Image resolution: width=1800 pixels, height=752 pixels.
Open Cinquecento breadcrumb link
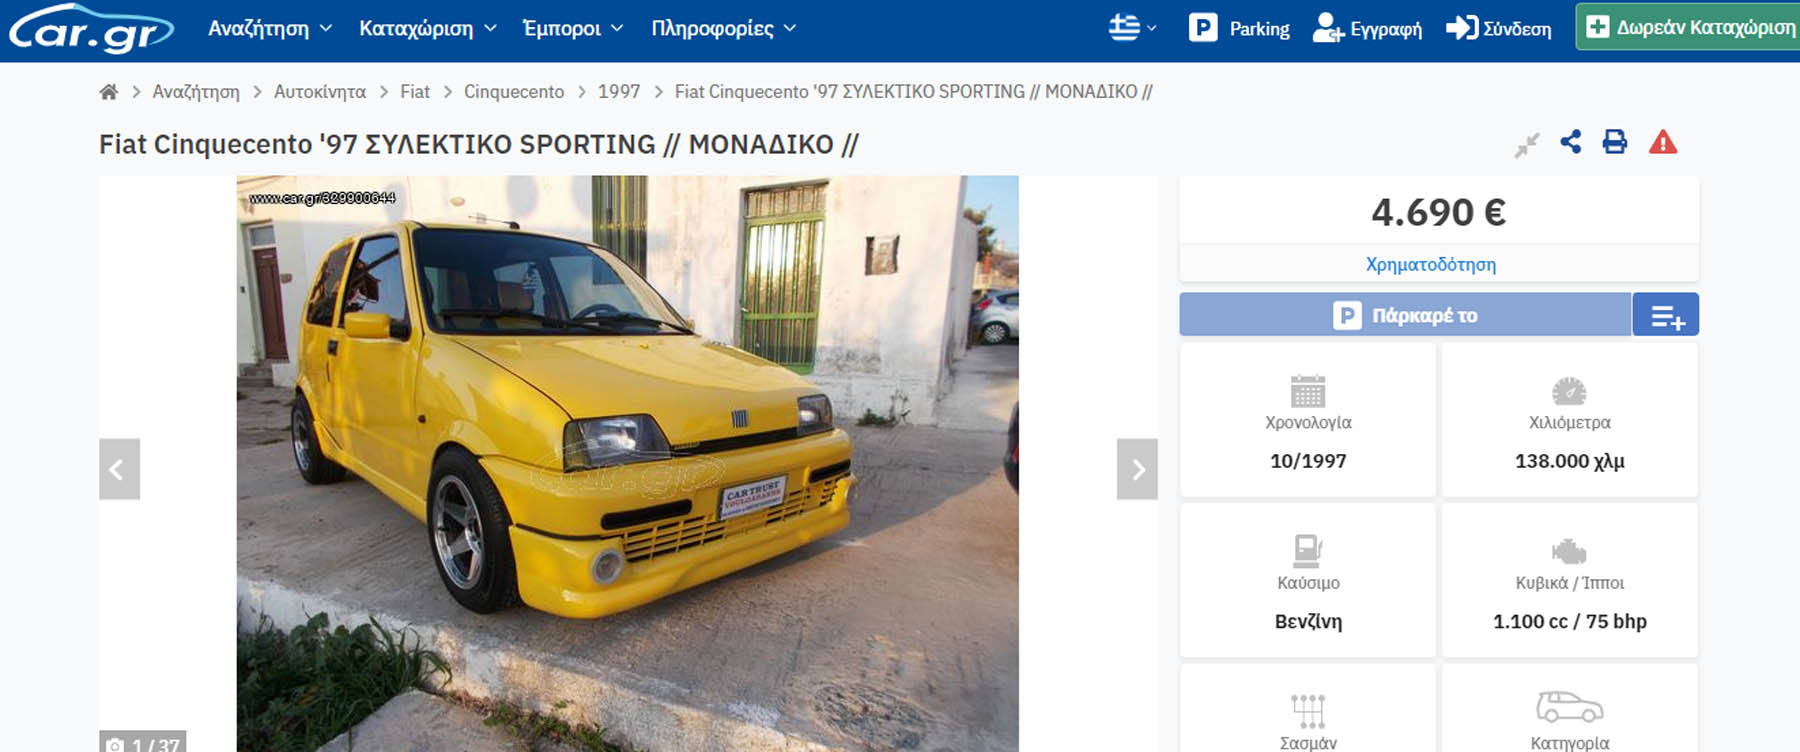point(514,92)
